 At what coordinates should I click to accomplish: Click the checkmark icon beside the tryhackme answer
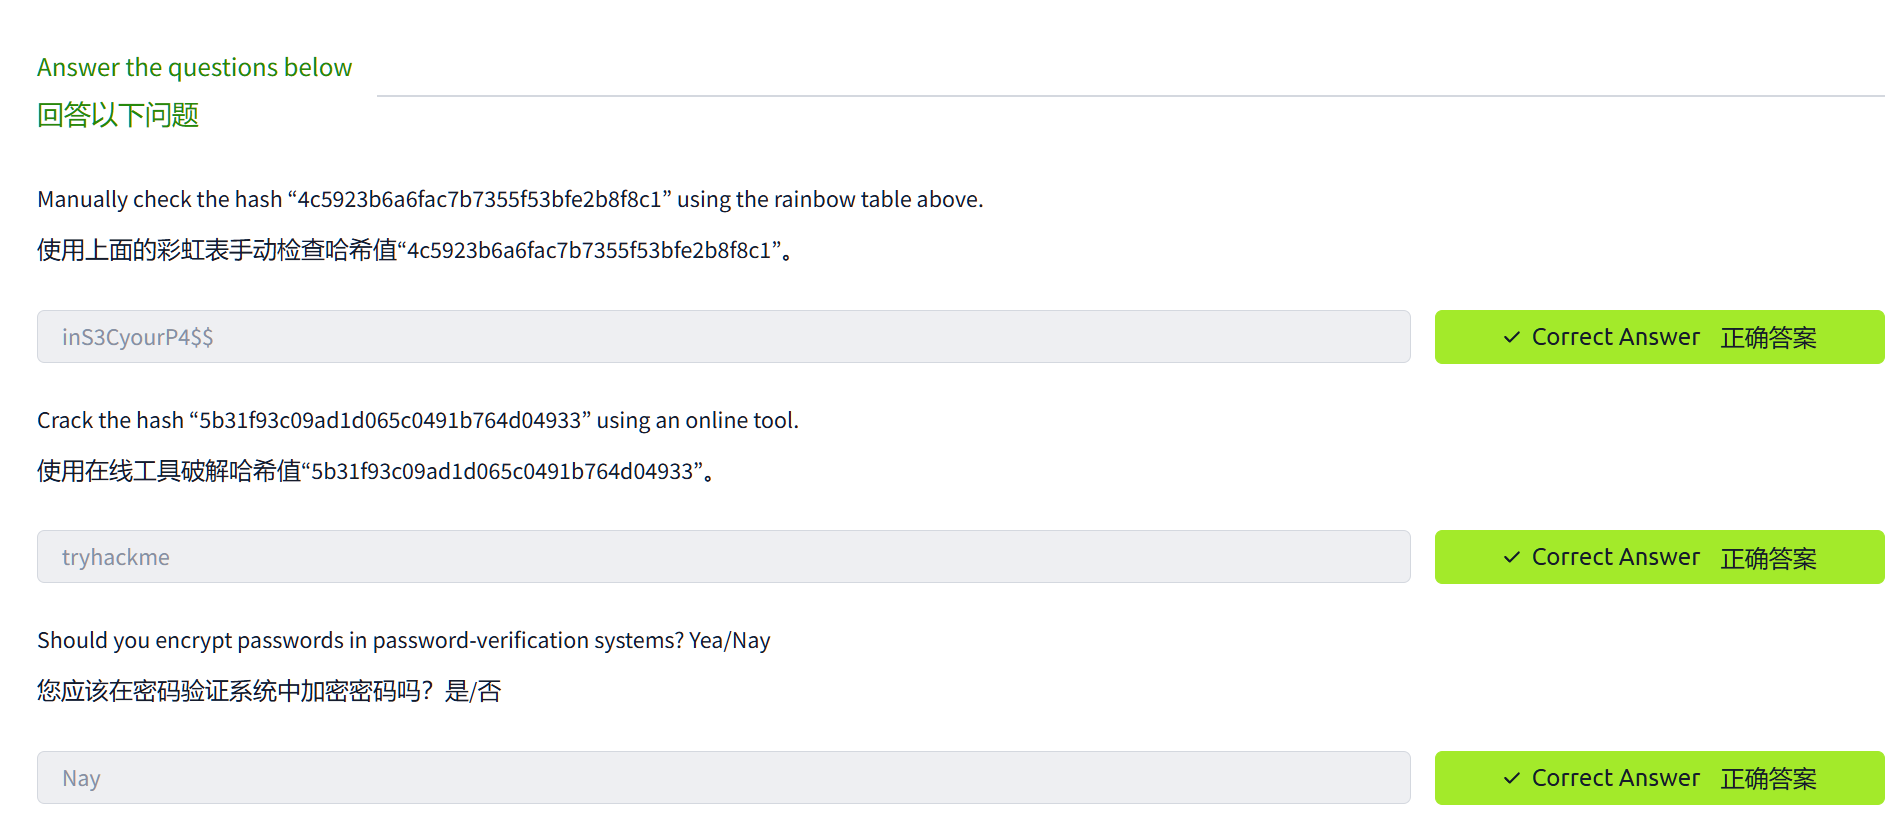pyautogui.click(x=1511, y=558)
